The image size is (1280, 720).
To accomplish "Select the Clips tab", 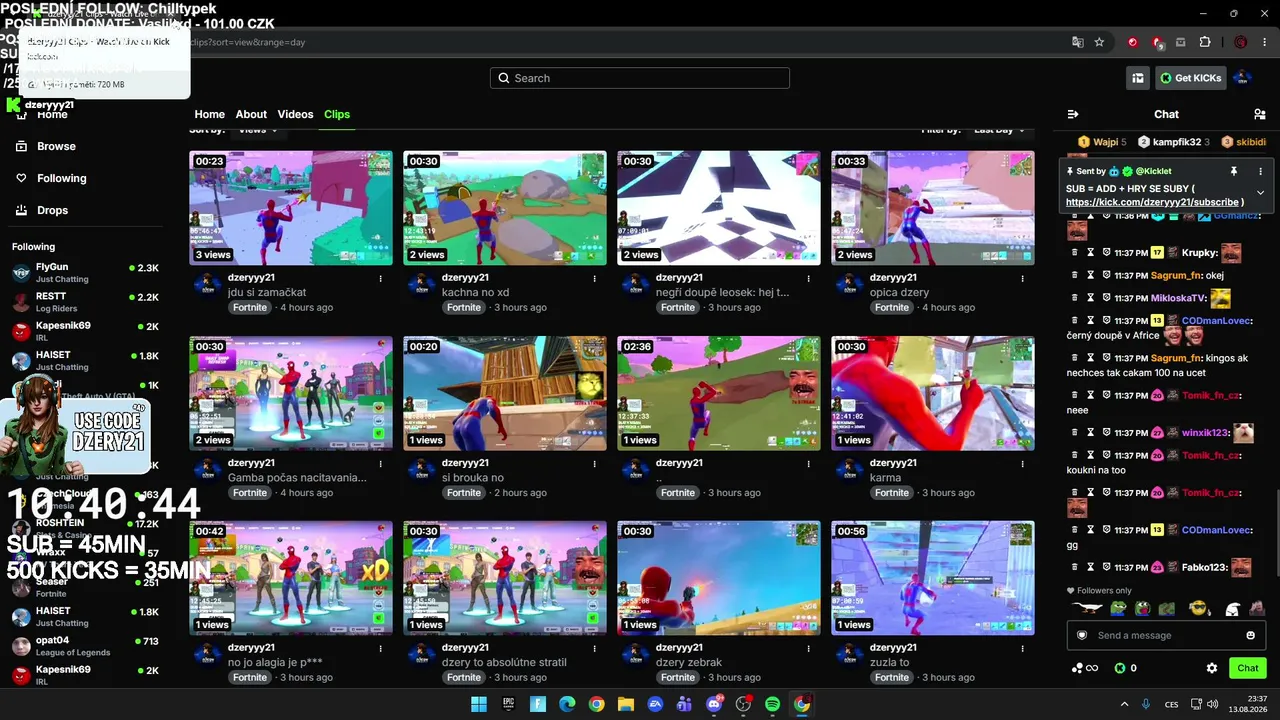I will (x=337, y=114).
